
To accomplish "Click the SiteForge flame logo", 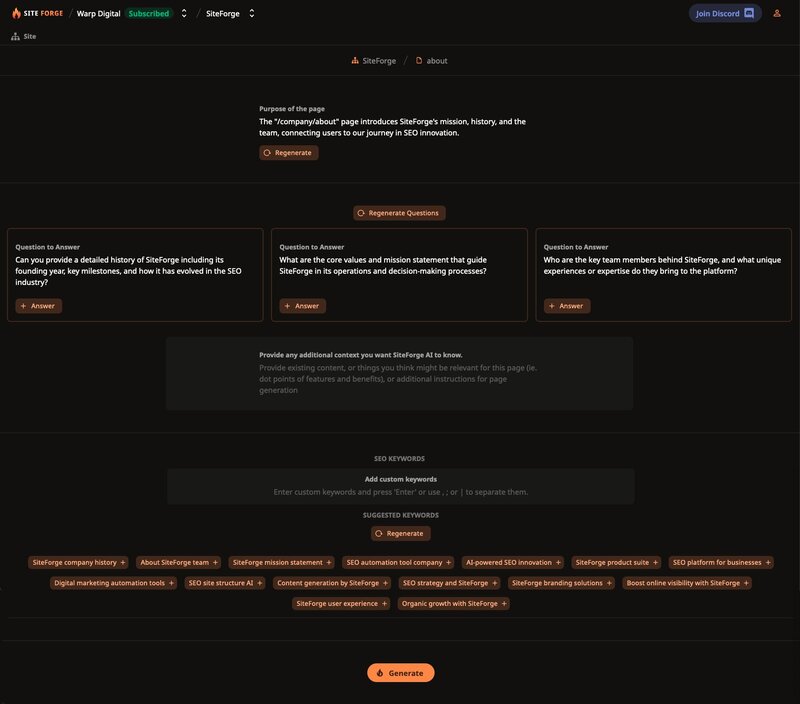I will pos(18,13).
